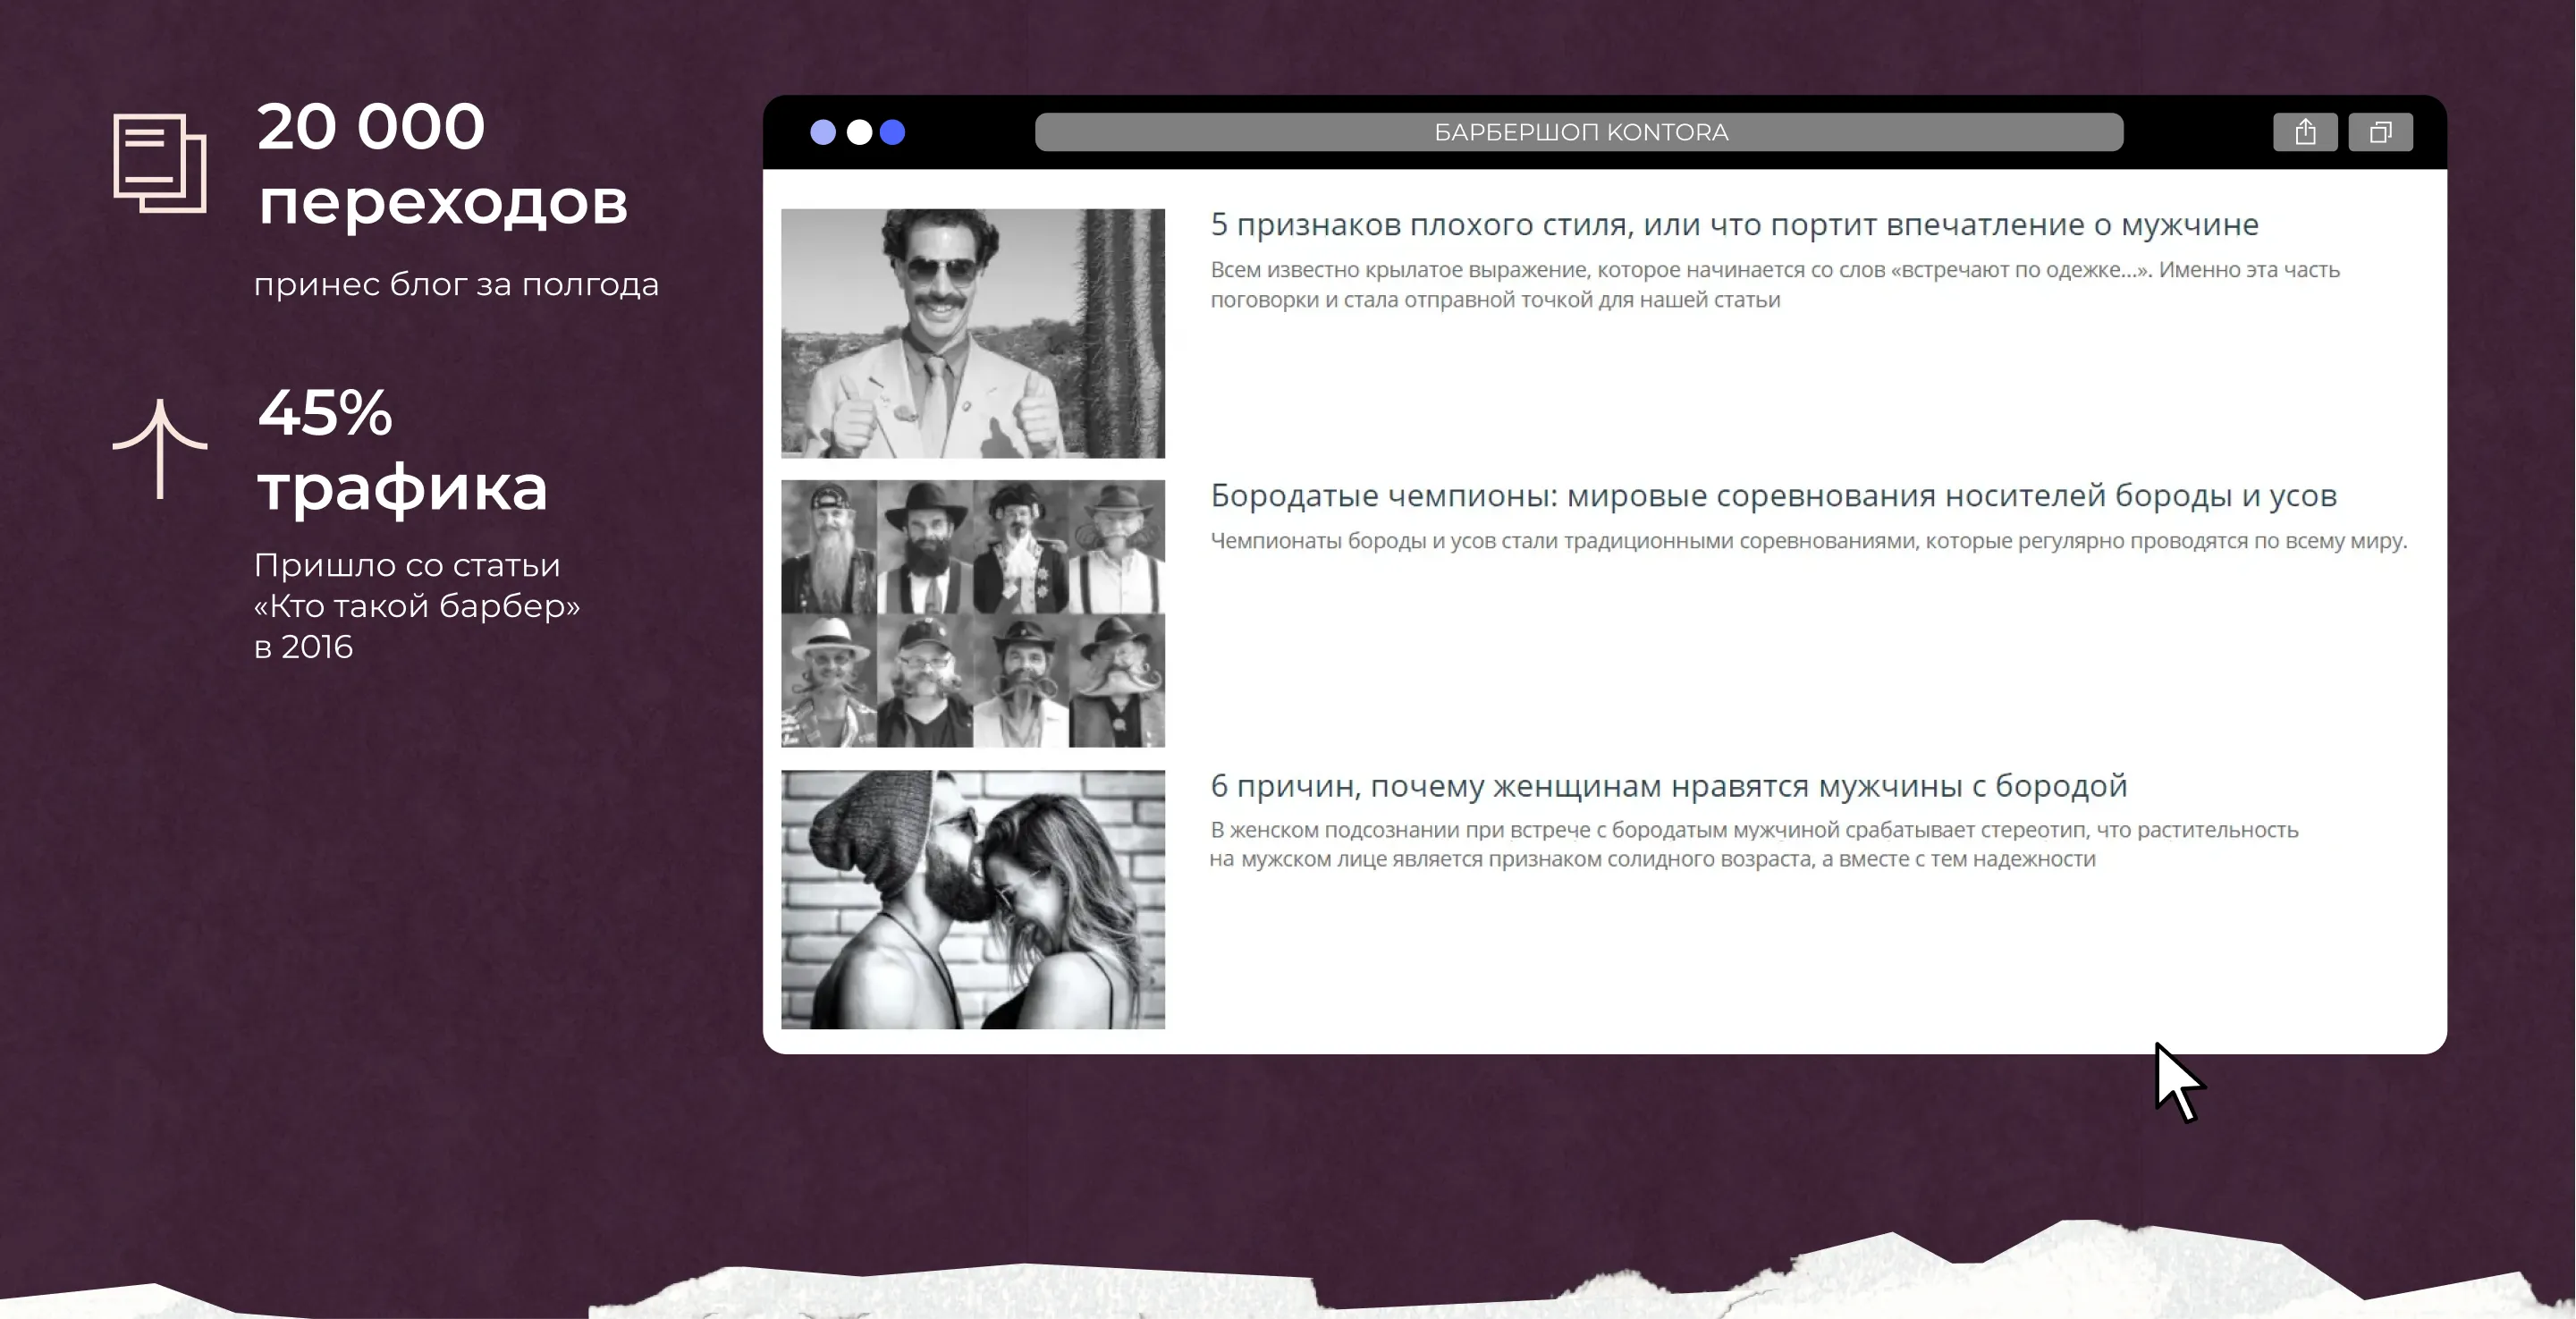
Task: Click the duplicate windows icon
Action: tap(2380, 132)
